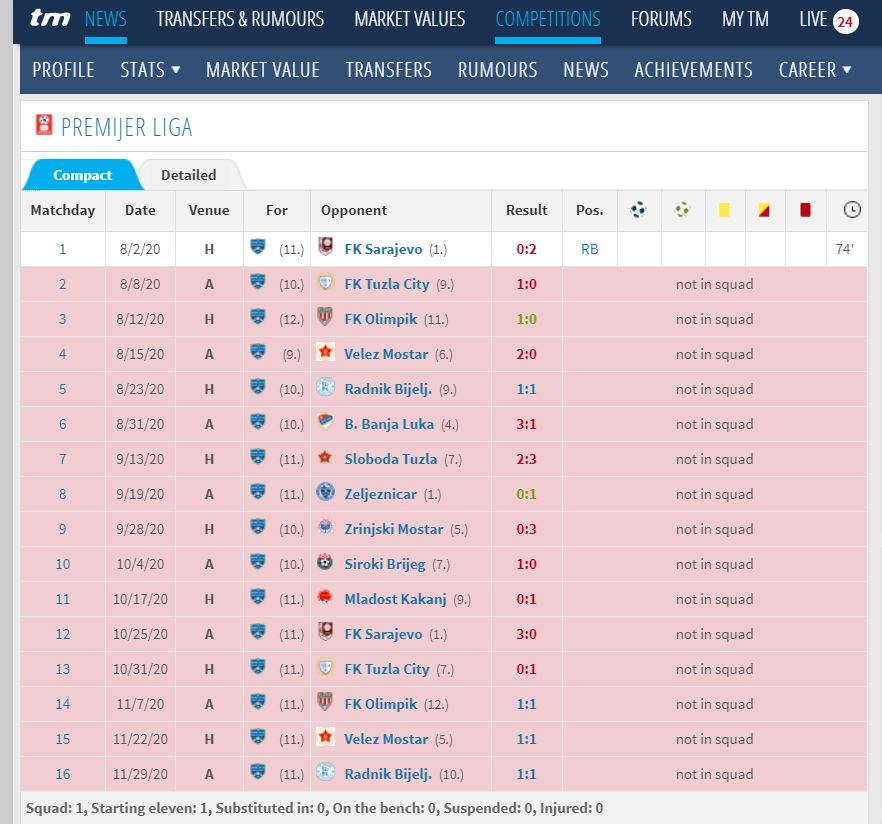Viewport: 882px width, 824px height.
Task: Click the Result column header
Action: pyautogui.click(x=526, y=210)
